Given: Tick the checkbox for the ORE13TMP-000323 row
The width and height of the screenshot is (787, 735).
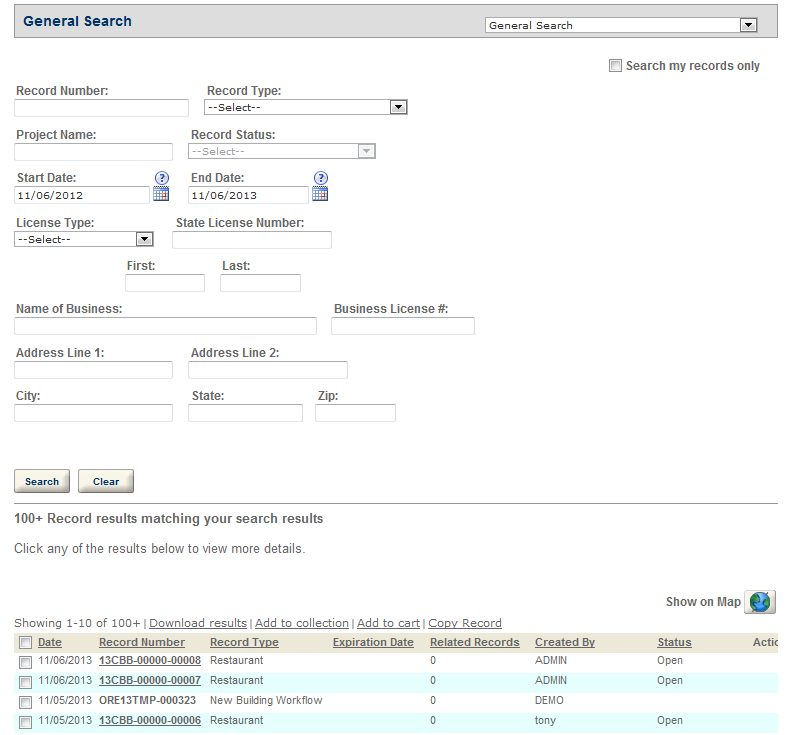Looking at the screenshot, I should (25, 702).
